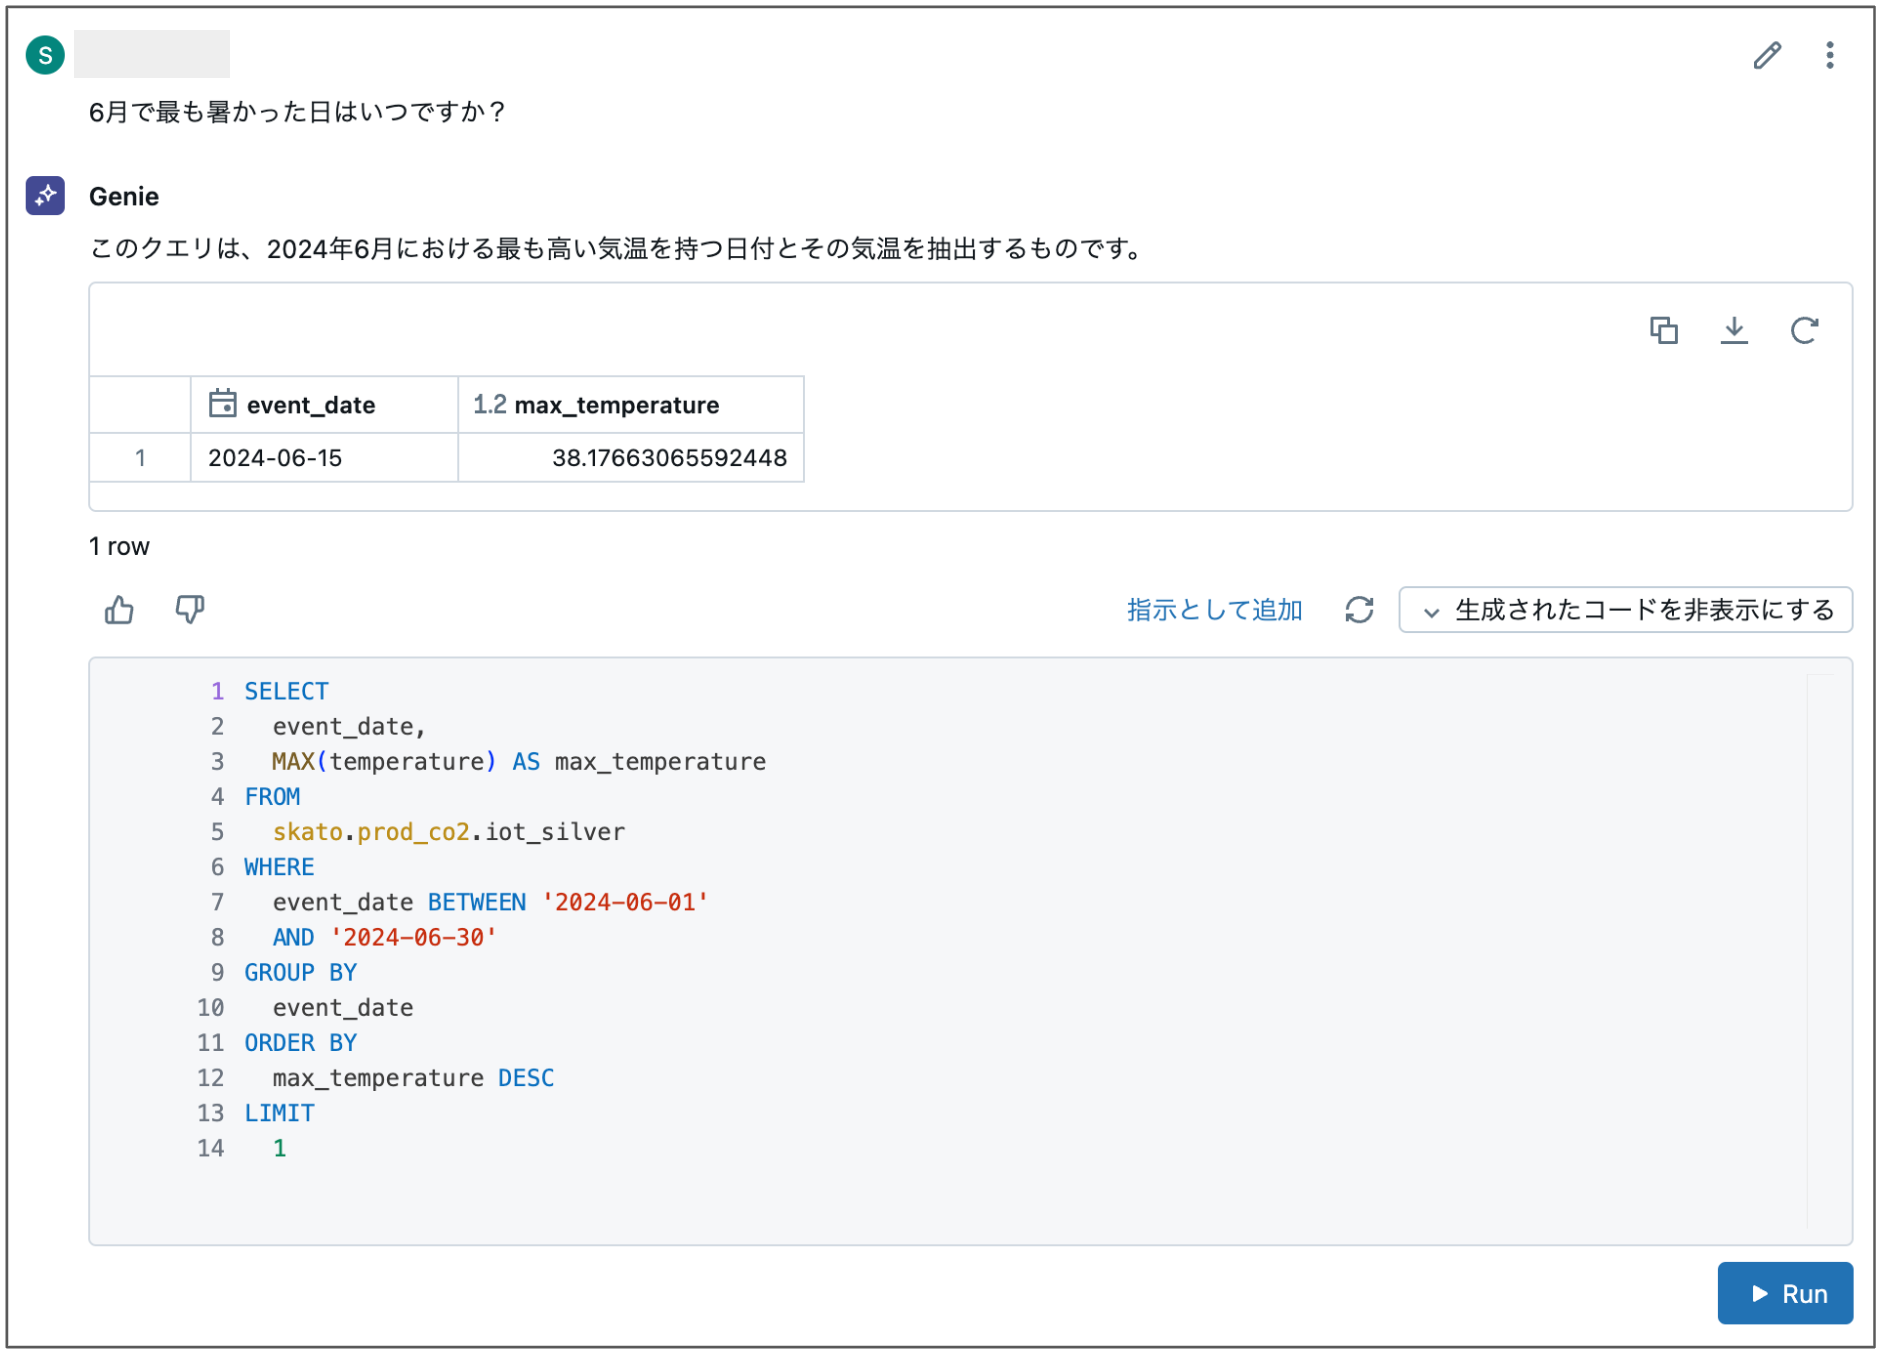Screen dimensions: 1880x1354
Task: Click the table name skato.prod_co2.iot_silver
Action: click(448, 831)
